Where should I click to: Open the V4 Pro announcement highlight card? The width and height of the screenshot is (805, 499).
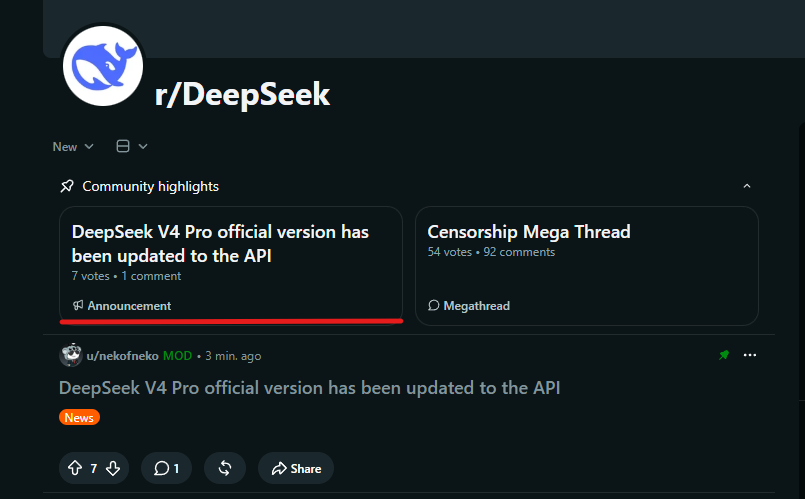(231, 266)
